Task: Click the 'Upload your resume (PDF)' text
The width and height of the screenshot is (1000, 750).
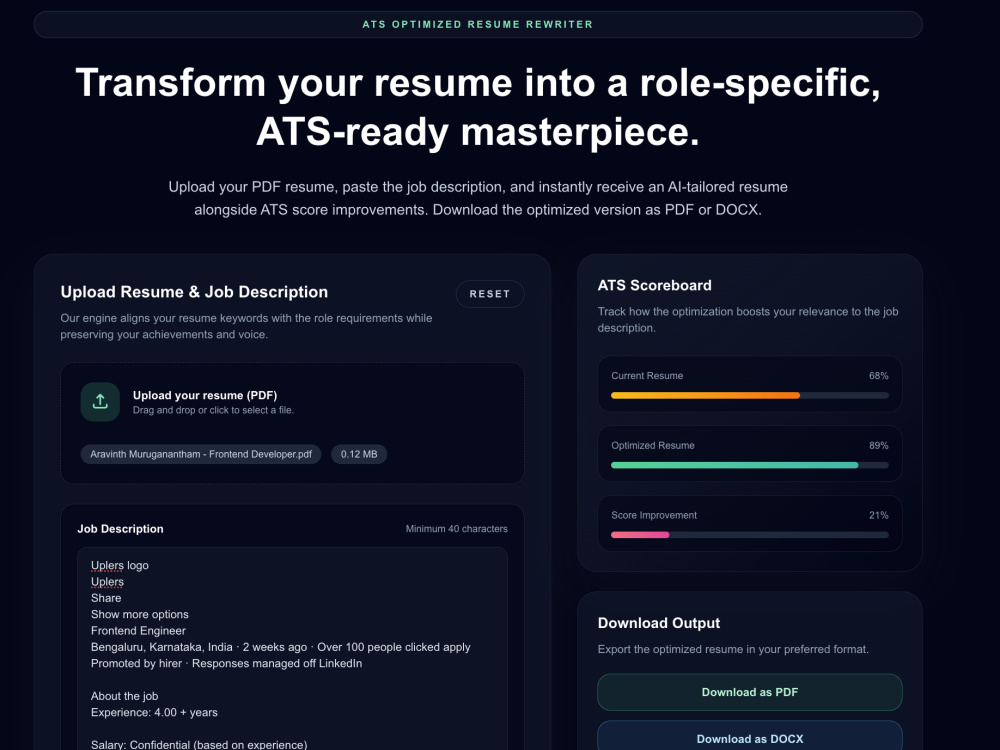Action: click(x=205, y=395)
